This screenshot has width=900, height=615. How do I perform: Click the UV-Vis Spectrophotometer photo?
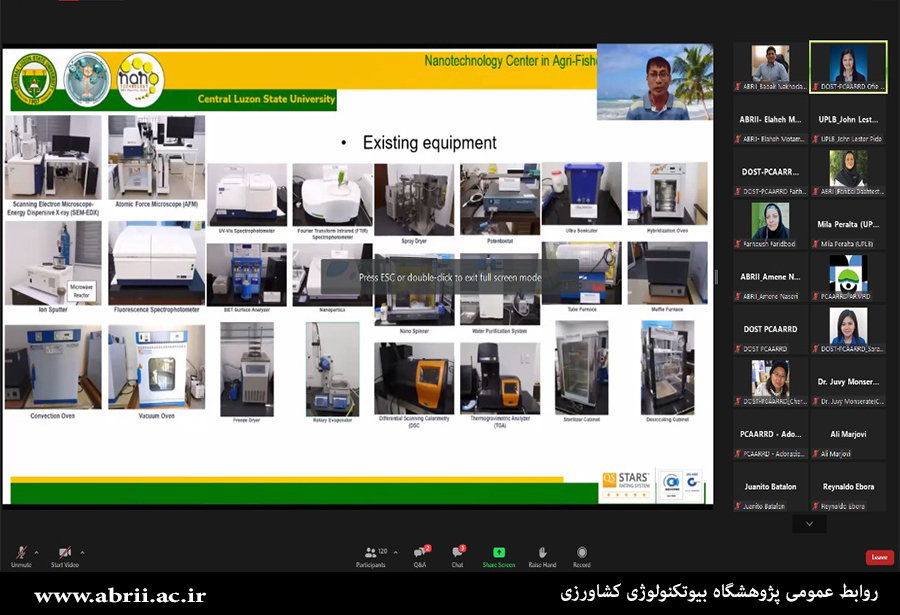pyautogui.click(x=247, y=195)
